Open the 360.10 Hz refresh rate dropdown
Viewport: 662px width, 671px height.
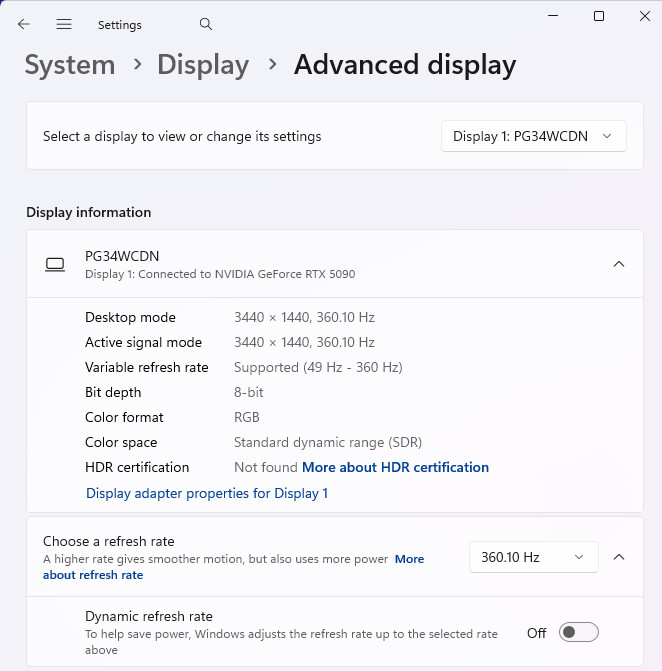coord(533,557)
